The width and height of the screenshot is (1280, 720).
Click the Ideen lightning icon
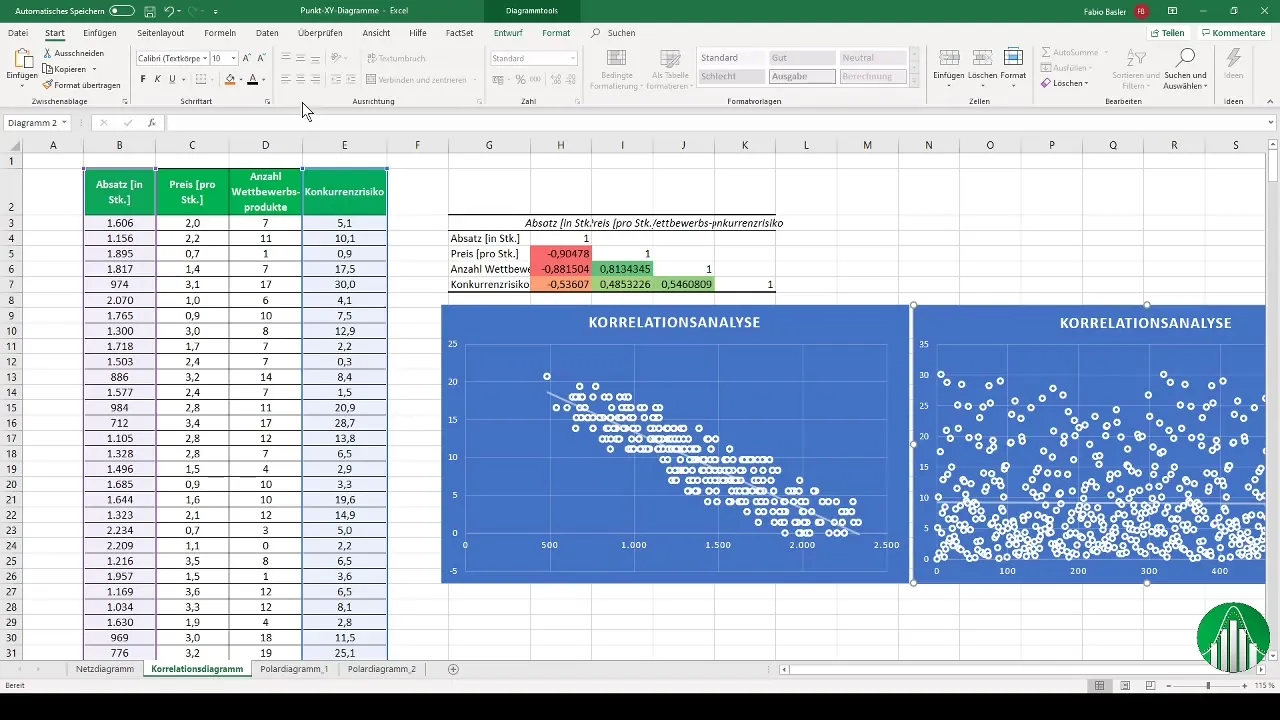[x=1233, y=58]
